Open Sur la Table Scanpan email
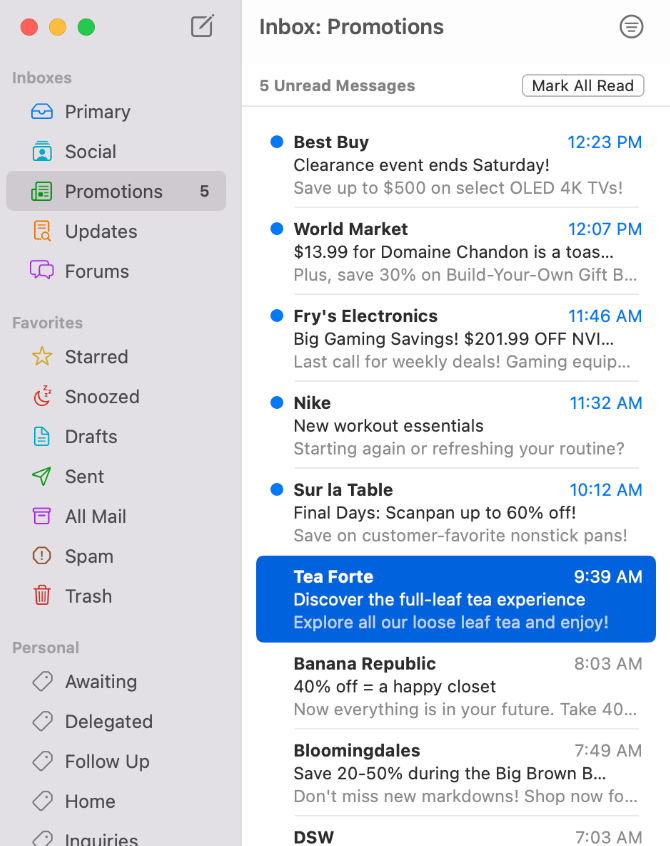This screenshot has height=846, width=670. click(x=456, y=511)
